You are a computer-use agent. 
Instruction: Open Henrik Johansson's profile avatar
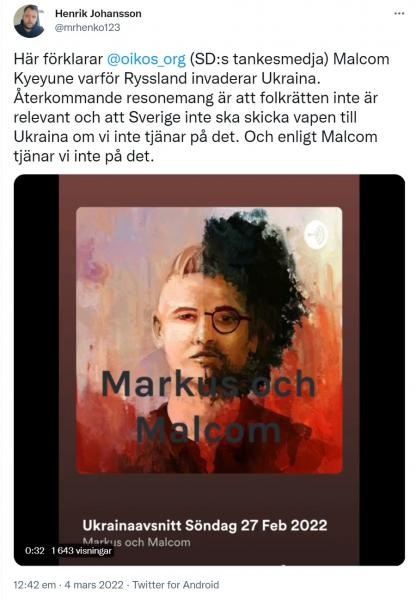(29, 21)
